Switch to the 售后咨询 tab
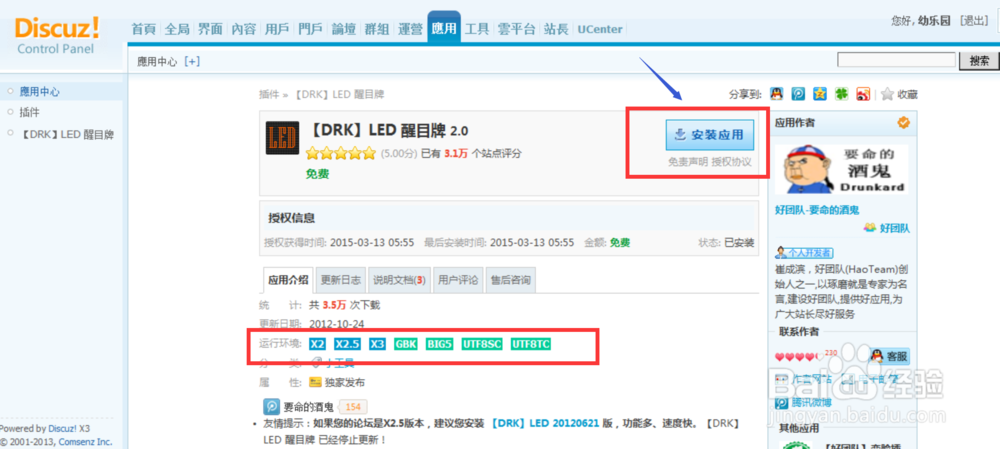This screenshot has width=1000, height=449. coord(510,280)
